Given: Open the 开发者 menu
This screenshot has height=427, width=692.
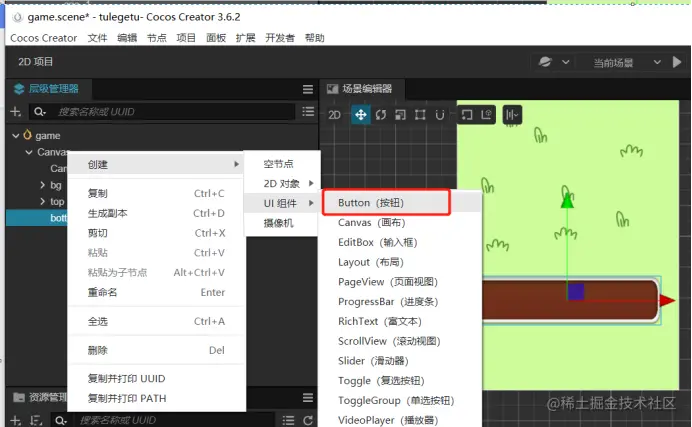Looking at the screenshot, I should pos(280,38).
